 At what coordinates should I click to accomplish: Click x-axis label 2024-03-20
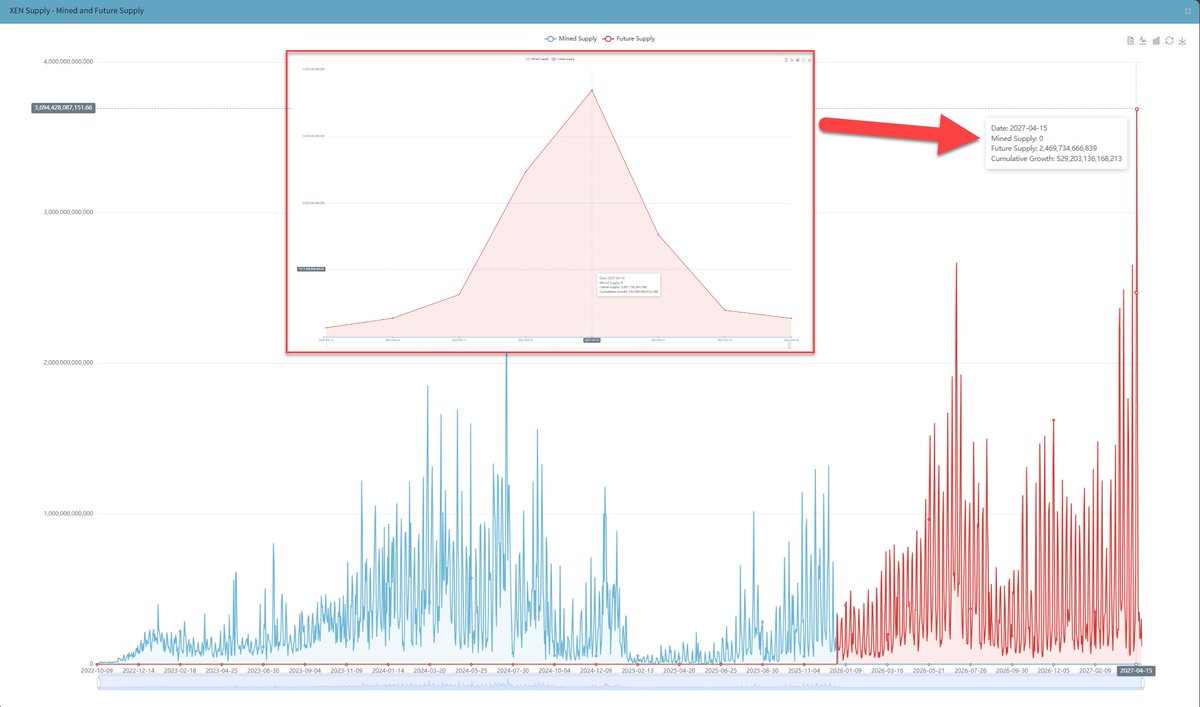click(x=430, y=671)
